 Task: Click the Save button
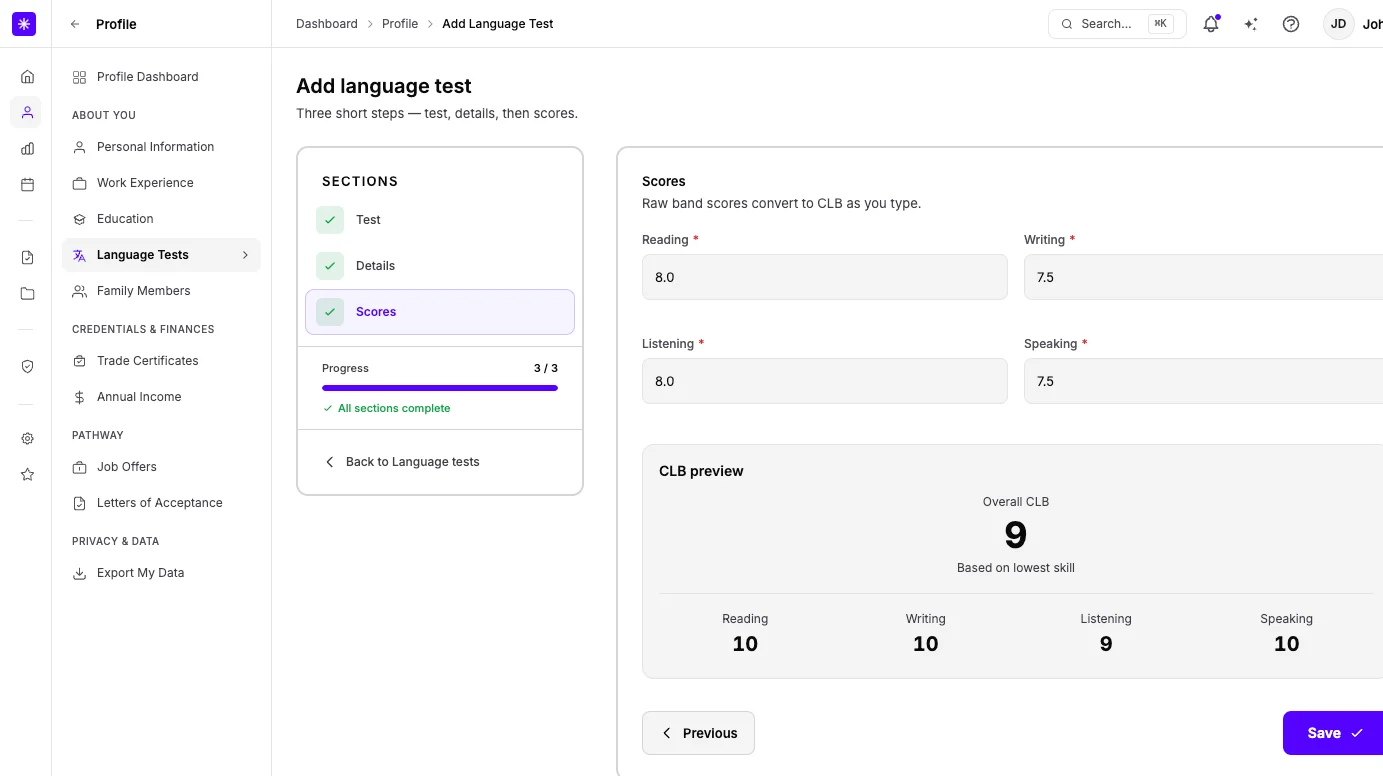(1334, 733)
